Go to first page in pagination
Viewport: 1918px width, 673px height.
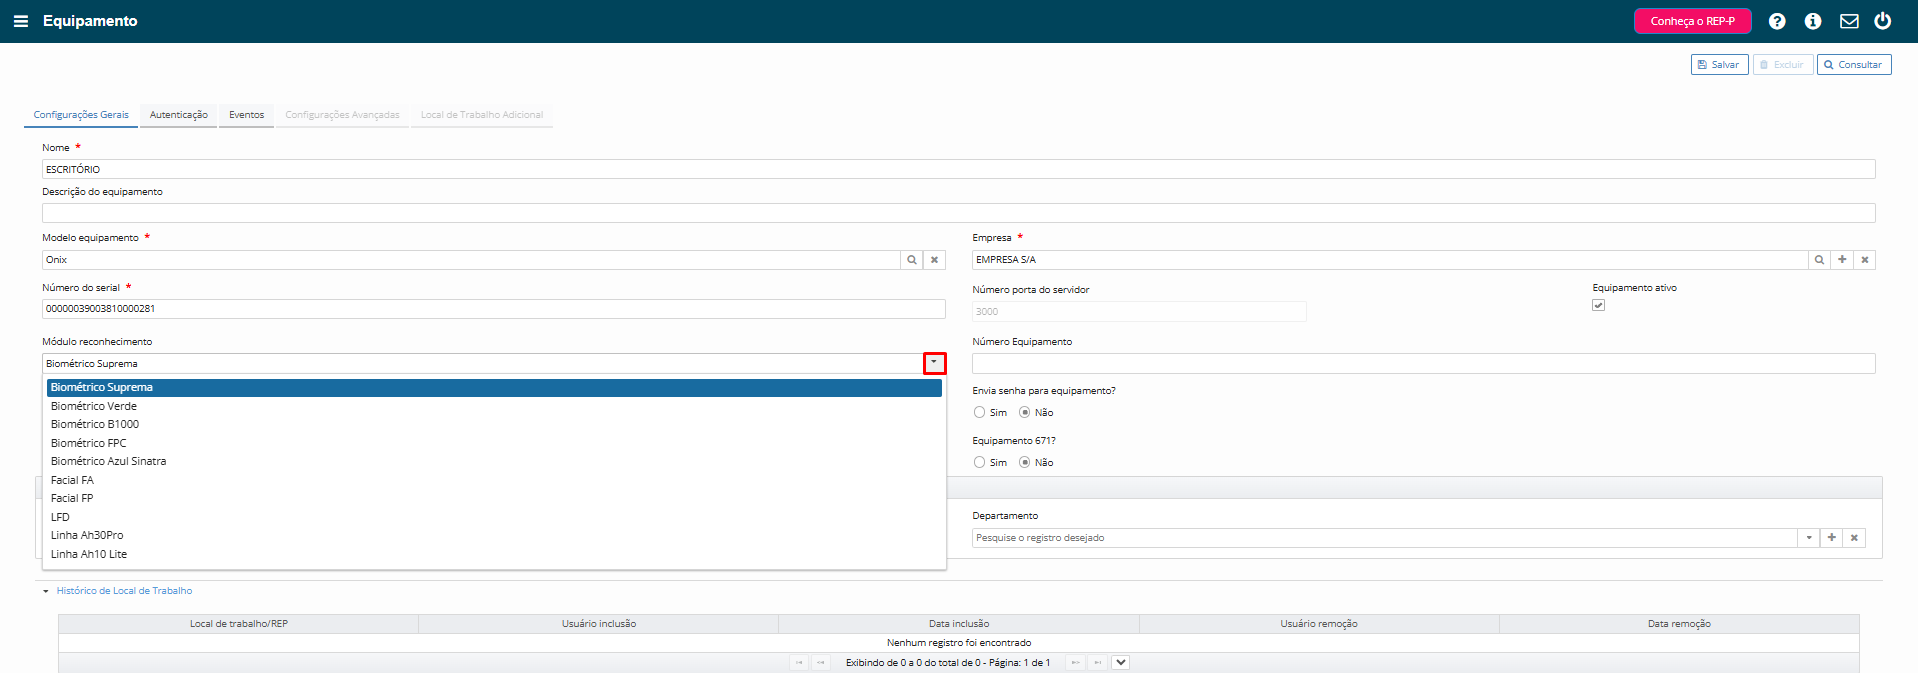tap(799, 663)
